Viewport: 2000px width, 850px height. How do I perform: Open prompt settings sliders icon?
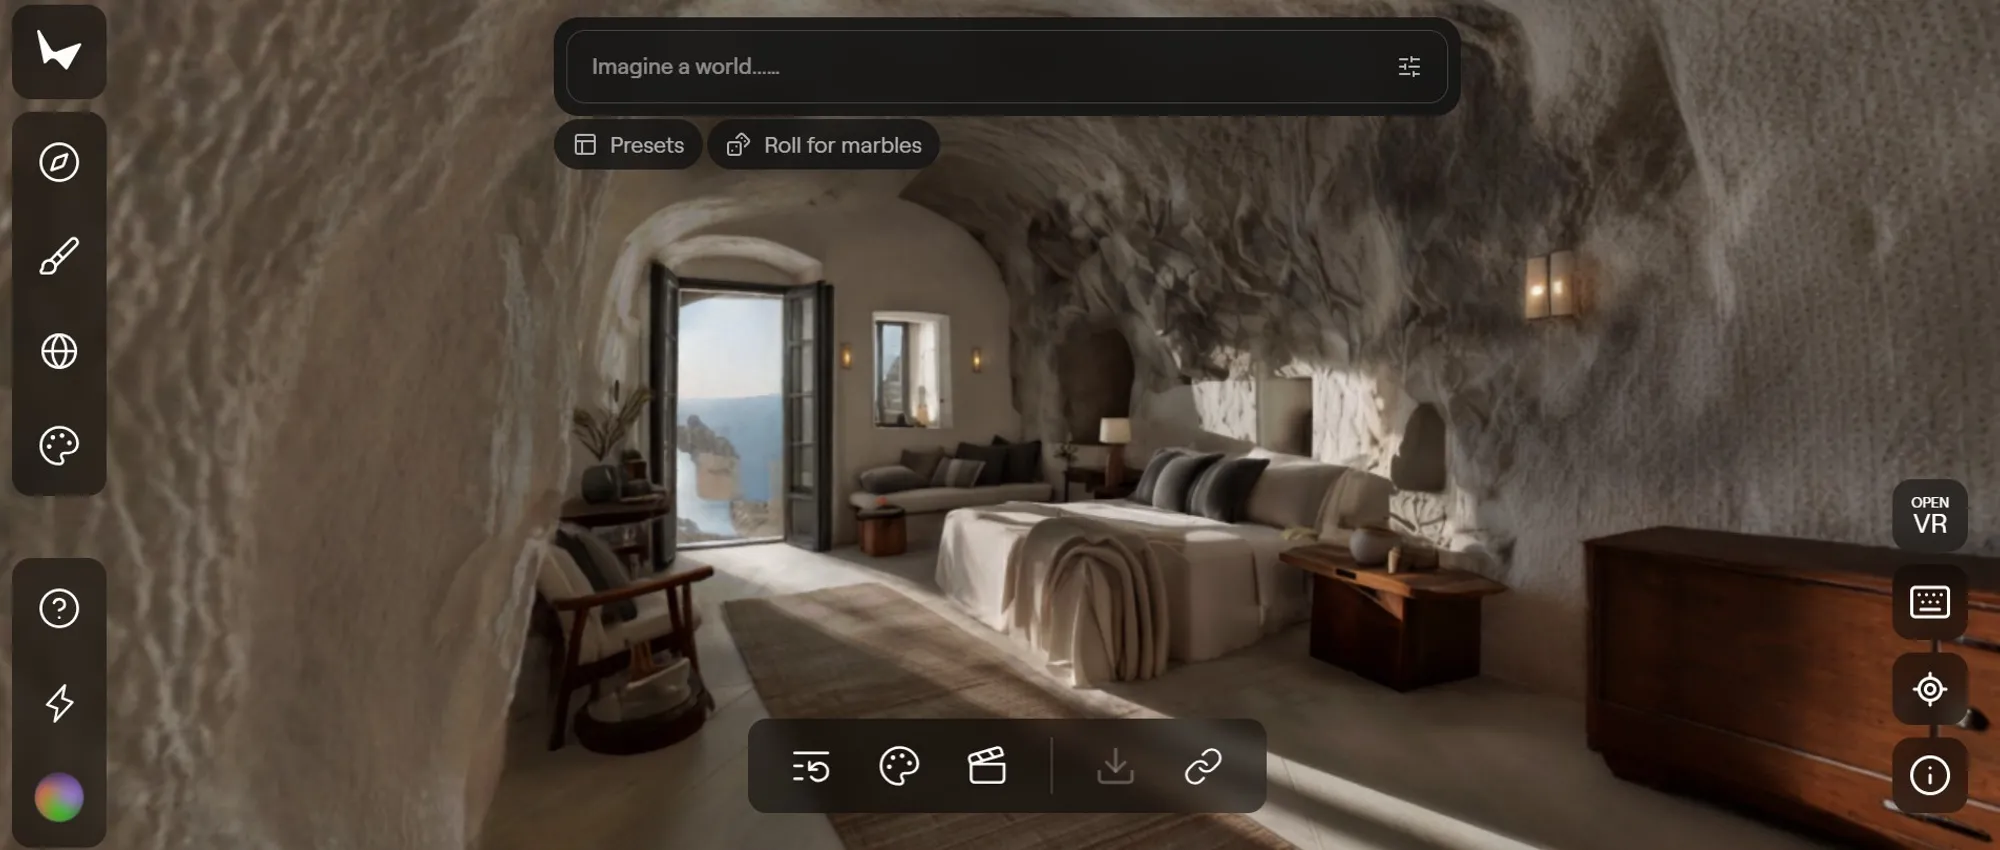tap(1409, 67)
